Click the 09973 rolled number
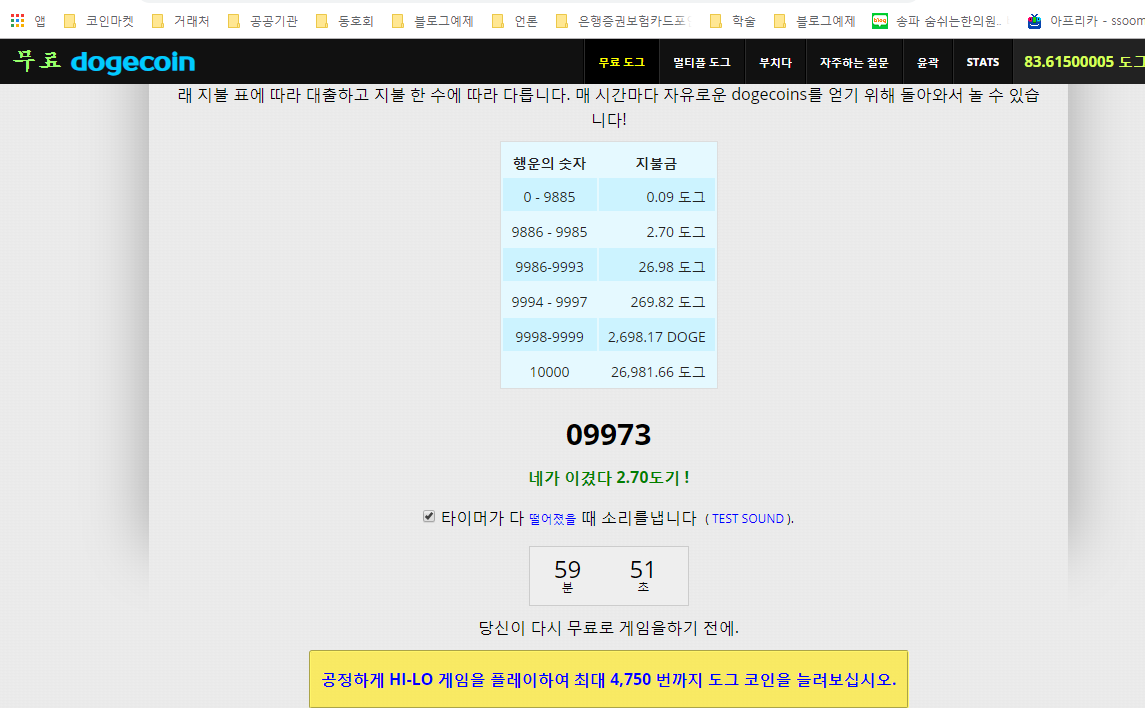 (x=608, y=434)
